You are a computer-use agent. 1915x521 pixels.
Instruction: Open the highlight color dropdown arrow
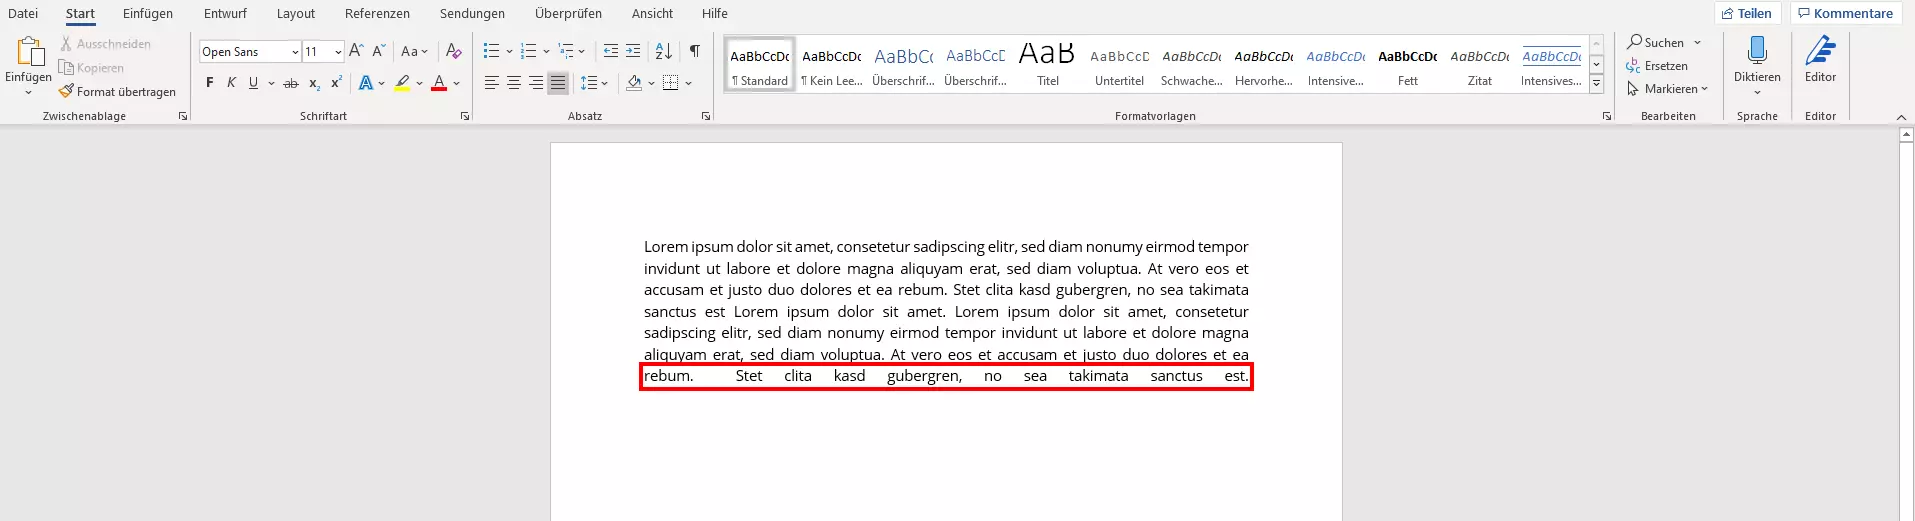(419, 83)
